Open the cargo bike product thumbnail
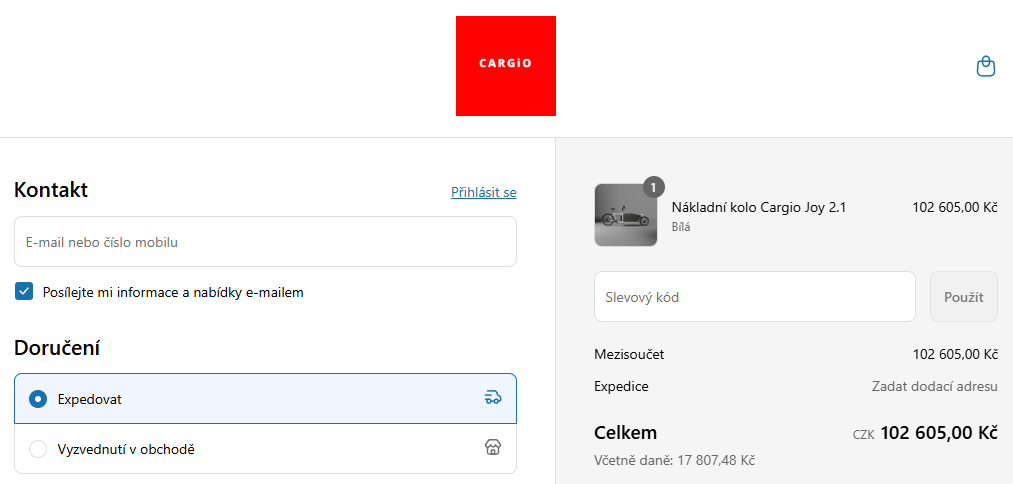 pos(625,215)
